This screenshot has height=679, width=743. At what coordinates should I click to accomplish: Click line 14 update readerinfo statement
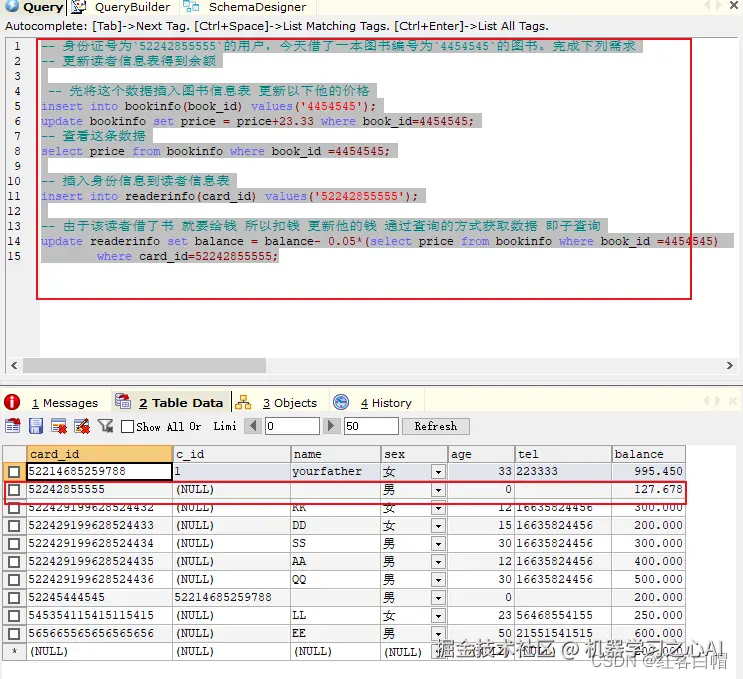tap(380, 241)
